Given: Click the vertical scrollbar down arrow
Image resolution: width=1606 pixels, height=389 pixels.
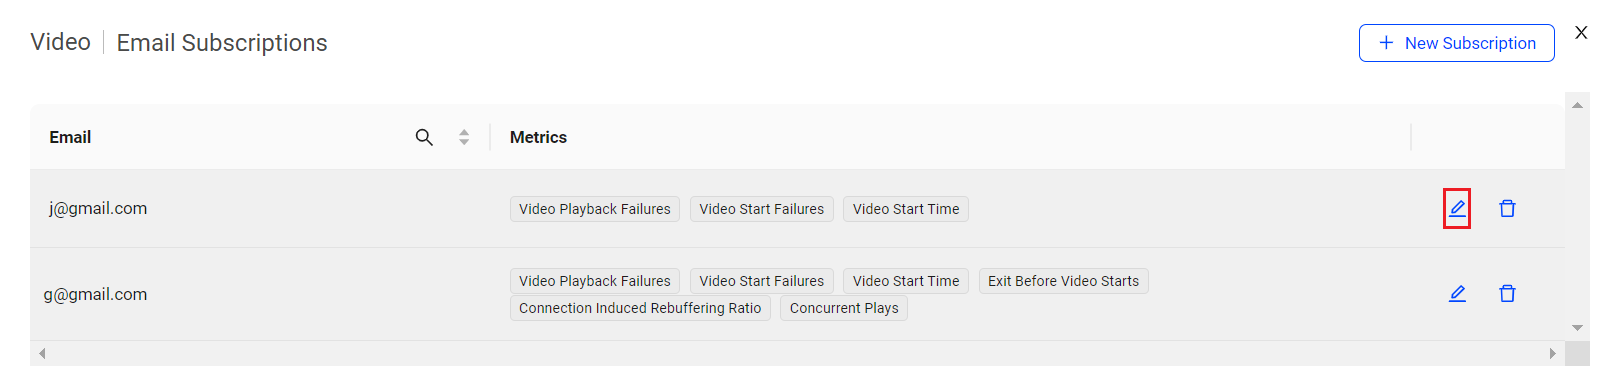Looking at the screenshot, I should (x=1577, y=328).
